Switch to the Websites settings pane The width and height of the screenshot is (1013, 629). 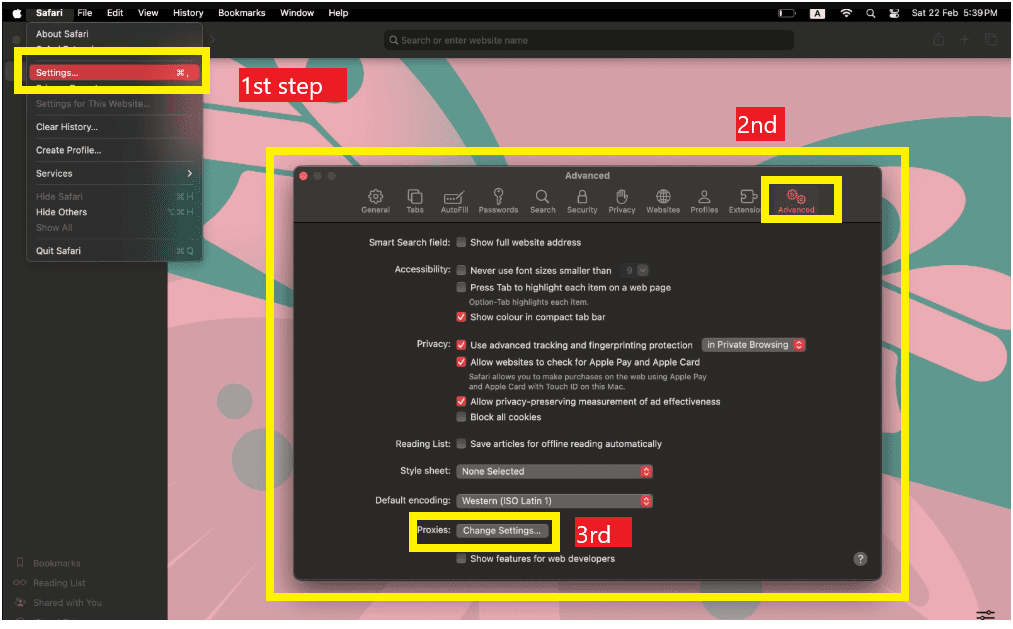[x=663, y=200]
